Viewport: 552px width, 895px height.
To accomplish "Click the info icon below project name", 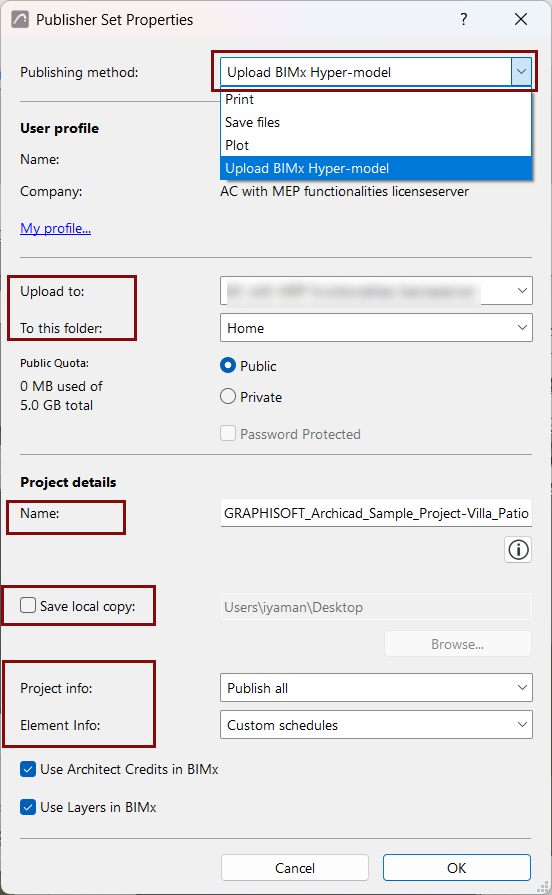I will tap(518, 550).
